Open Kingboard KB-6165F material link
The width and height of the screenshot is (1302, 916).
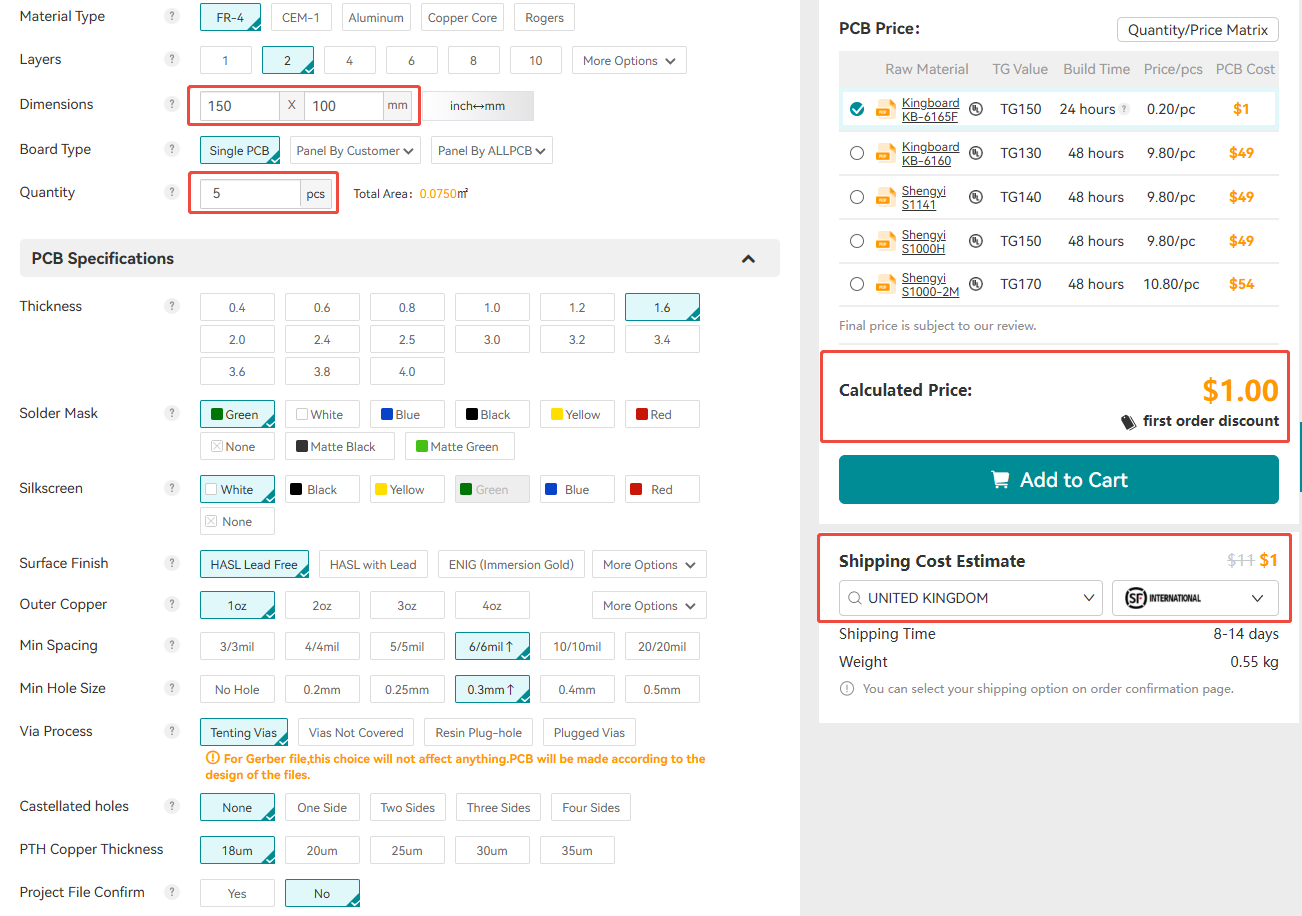point(930,109)
